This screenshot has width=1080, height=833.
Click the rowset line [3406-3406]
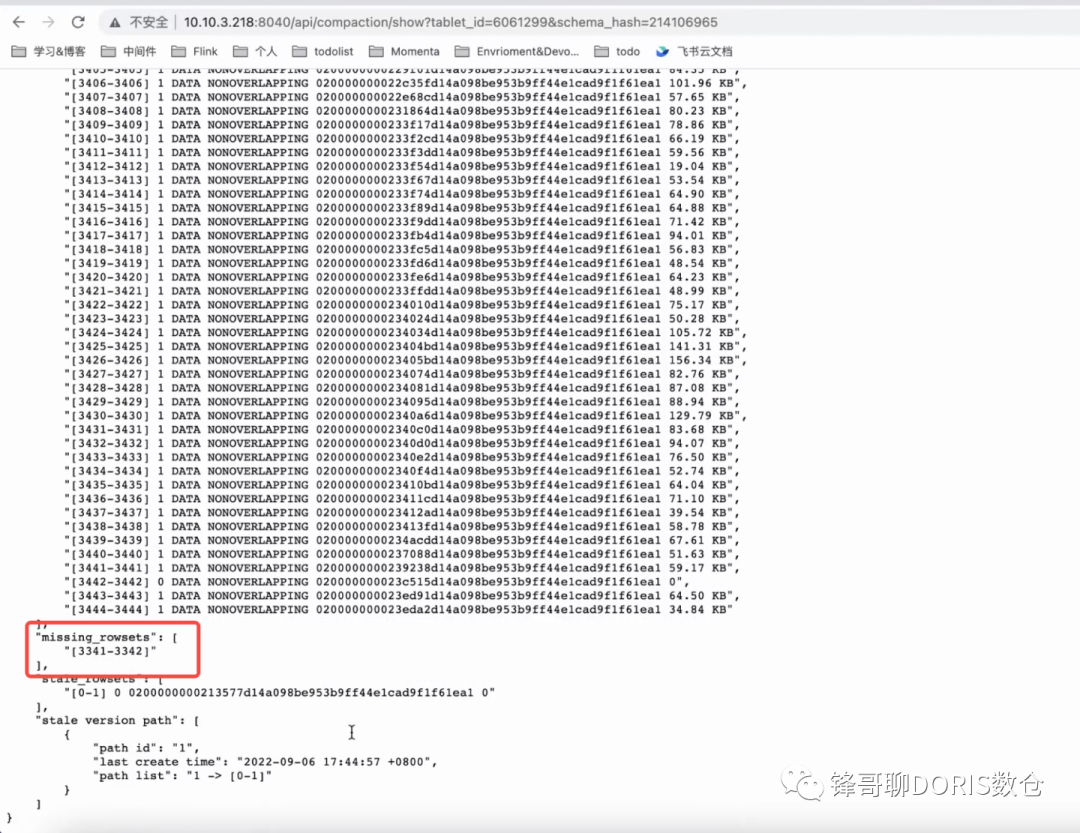406,83
